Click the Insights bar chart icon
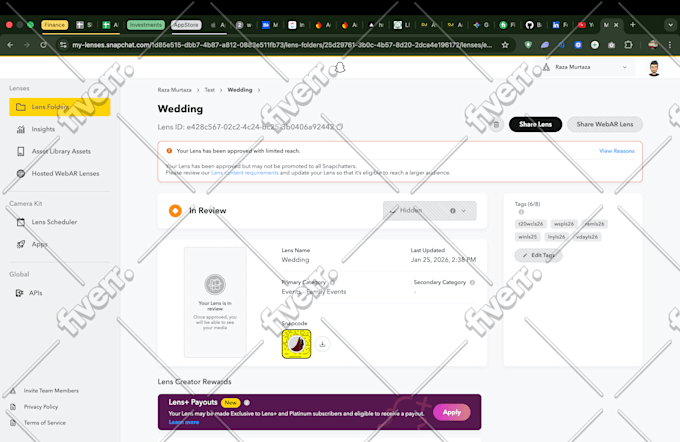Viewport: 680px width, 442px height. [20, 129]
